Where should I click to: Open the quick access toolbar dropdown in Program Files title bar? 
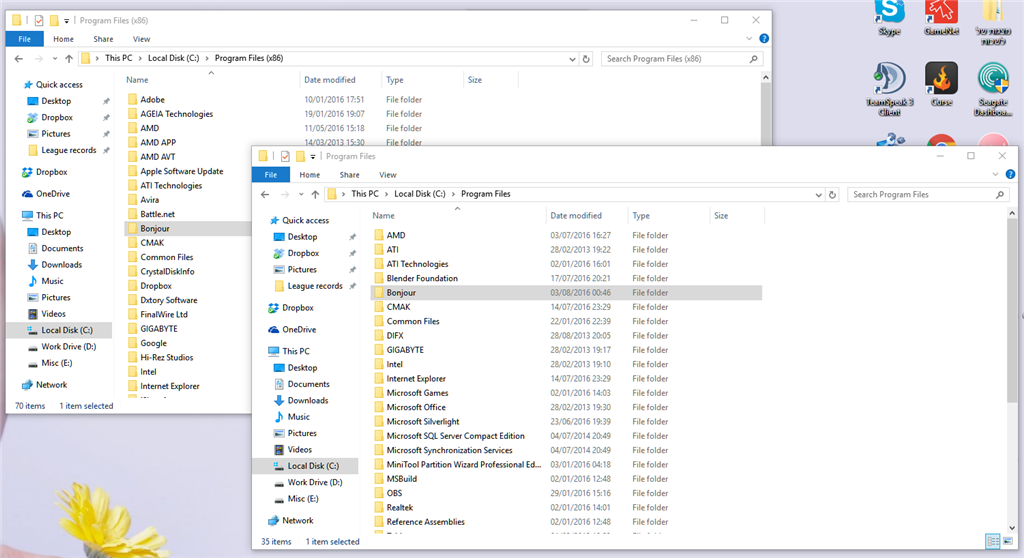click(x=313, y=157)
